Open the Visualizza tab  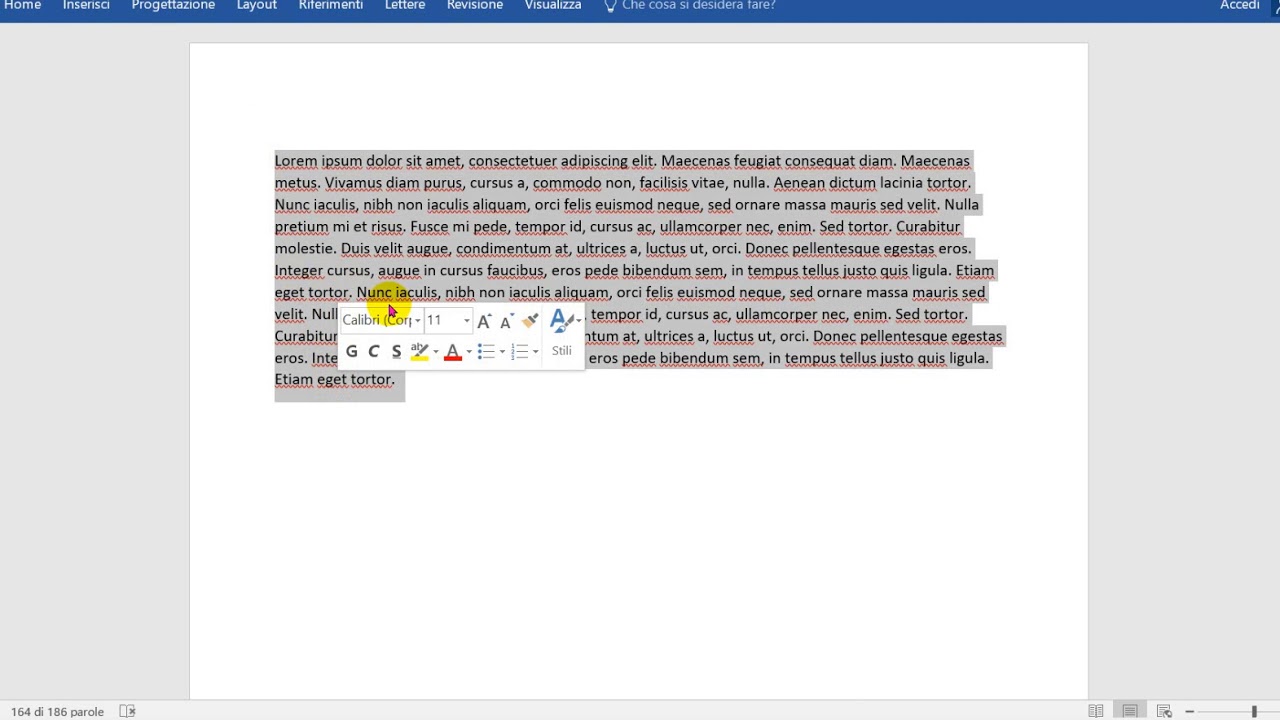point(552,6)
